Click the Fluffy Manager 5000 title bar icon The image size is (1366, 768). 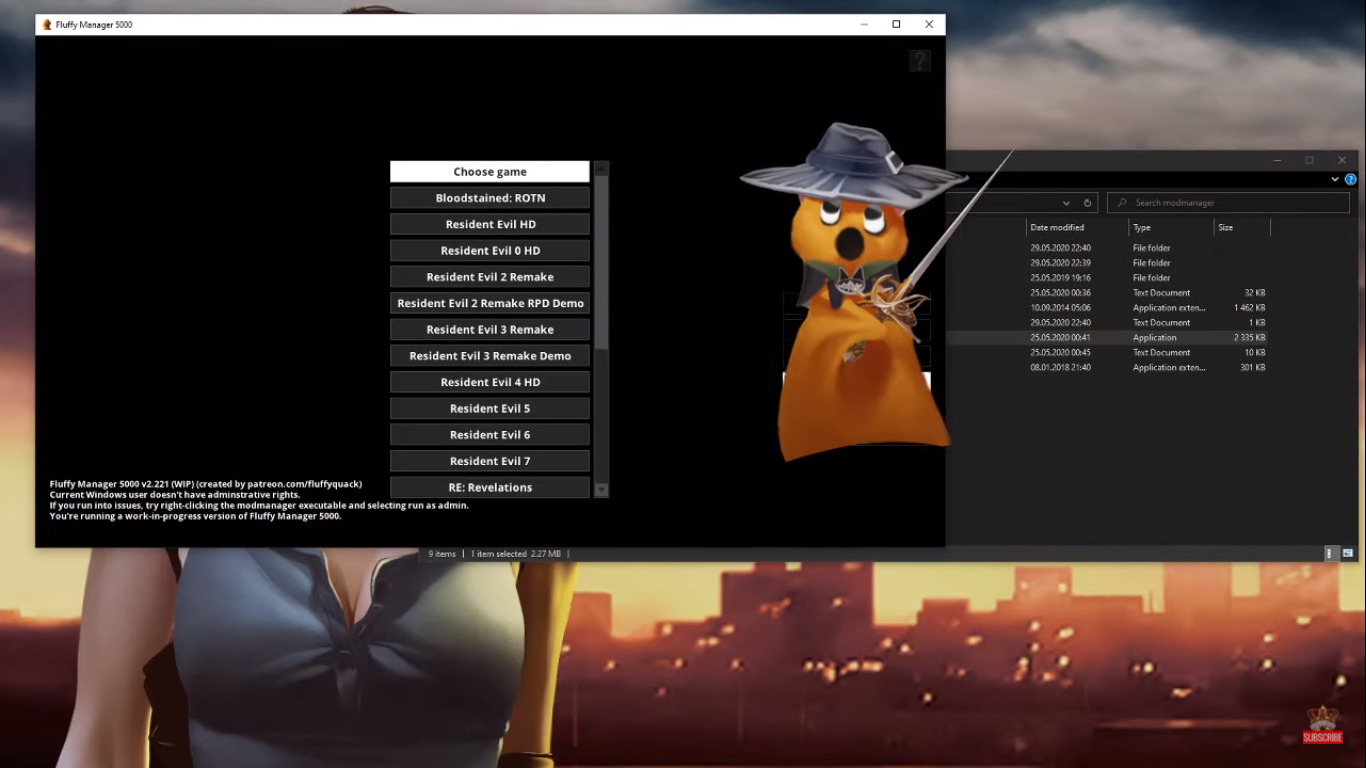coord(47,24)
